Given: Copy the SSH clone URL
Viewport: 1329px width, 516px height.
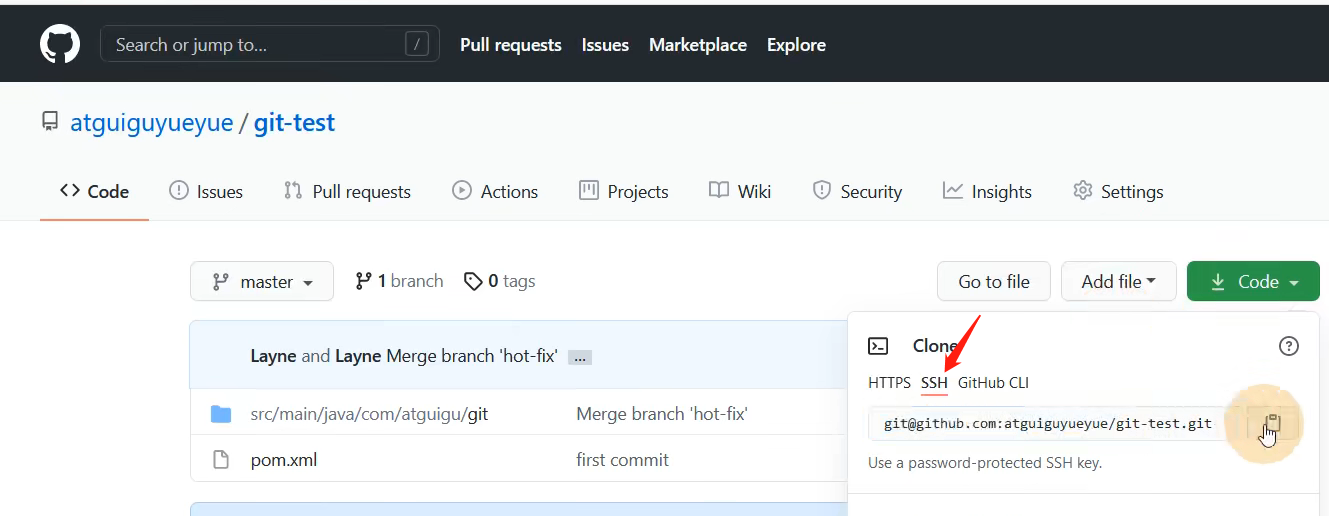Looking at the screenshot, I should click(x=1272, y=424).
